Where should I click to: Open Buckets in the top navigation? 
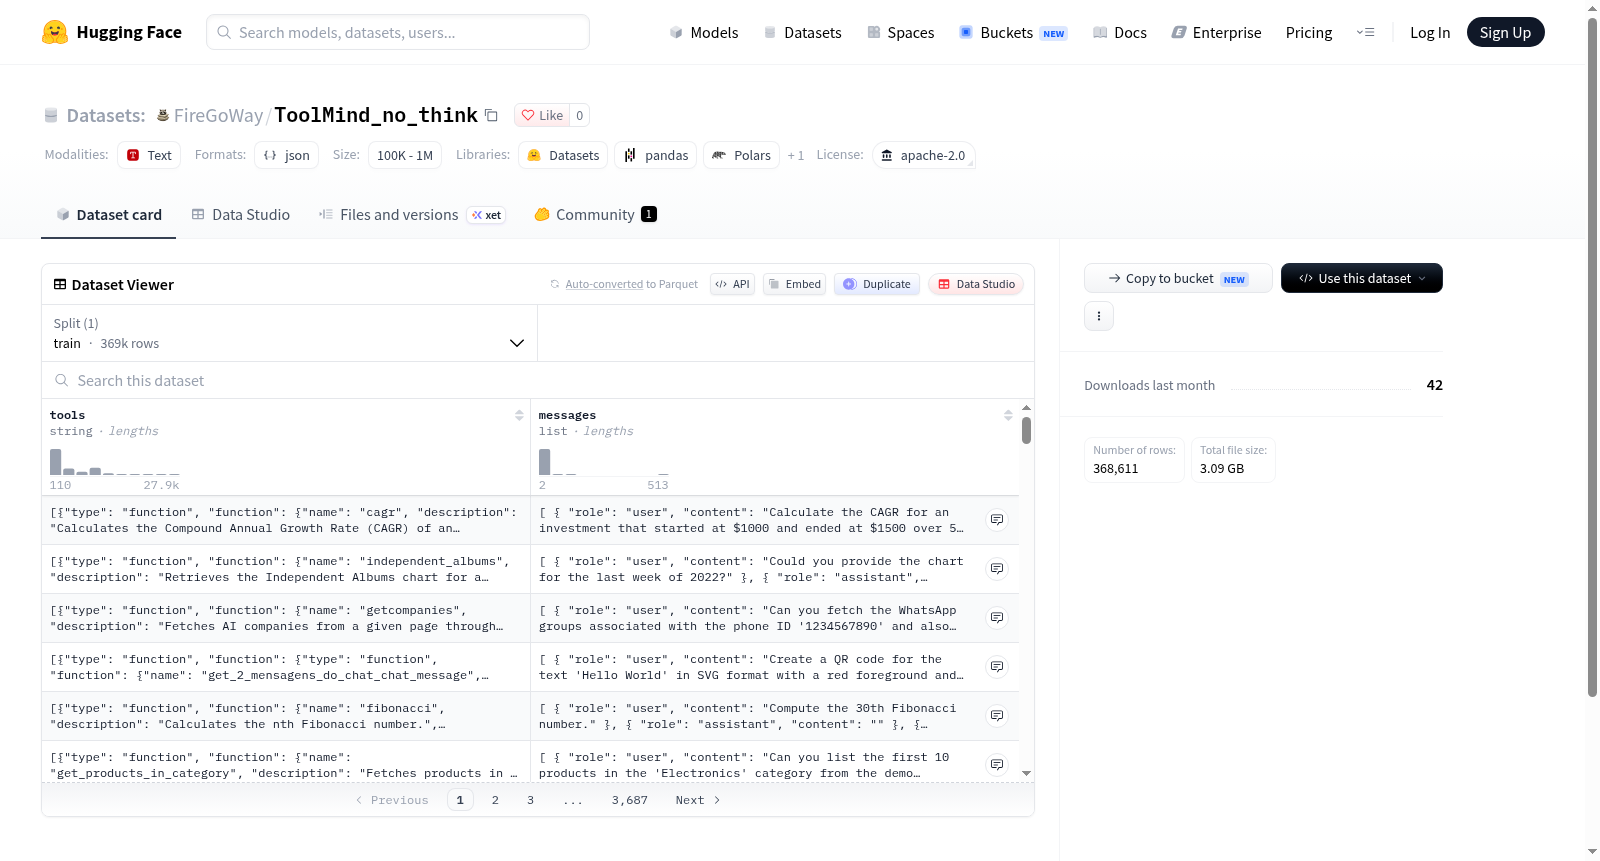coord(1013,32)
